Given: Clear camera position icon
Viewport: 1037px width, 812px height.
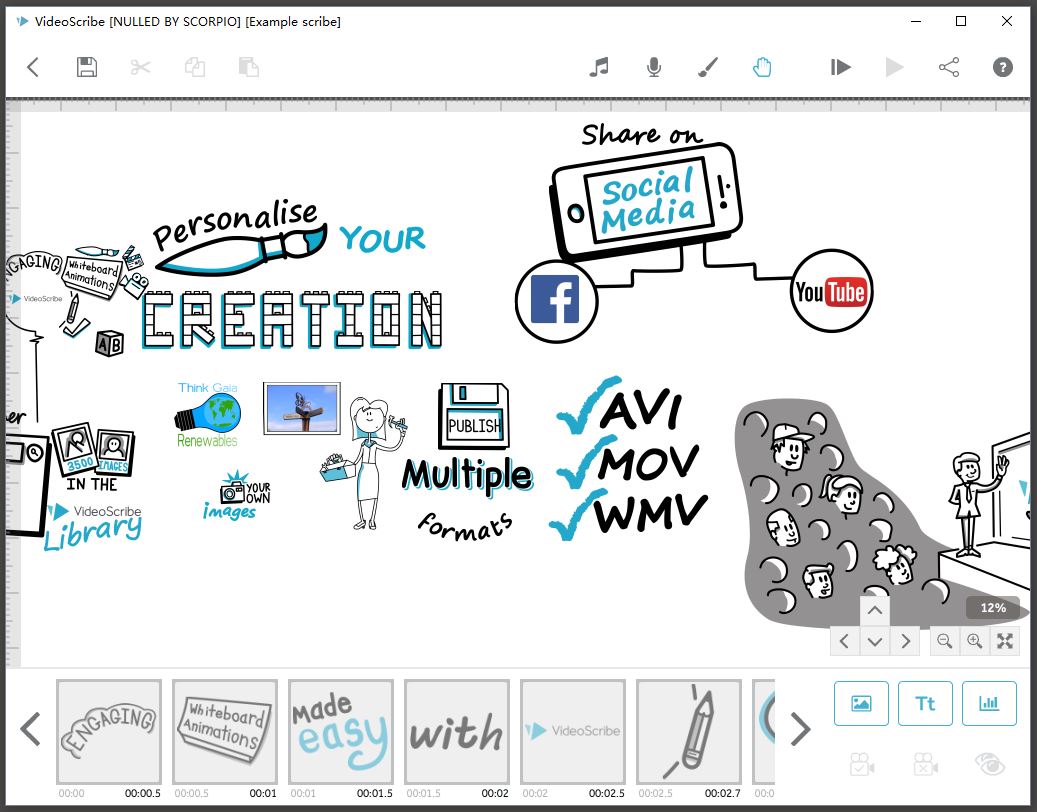Looking at the screenshot, I should coord(925,764).
